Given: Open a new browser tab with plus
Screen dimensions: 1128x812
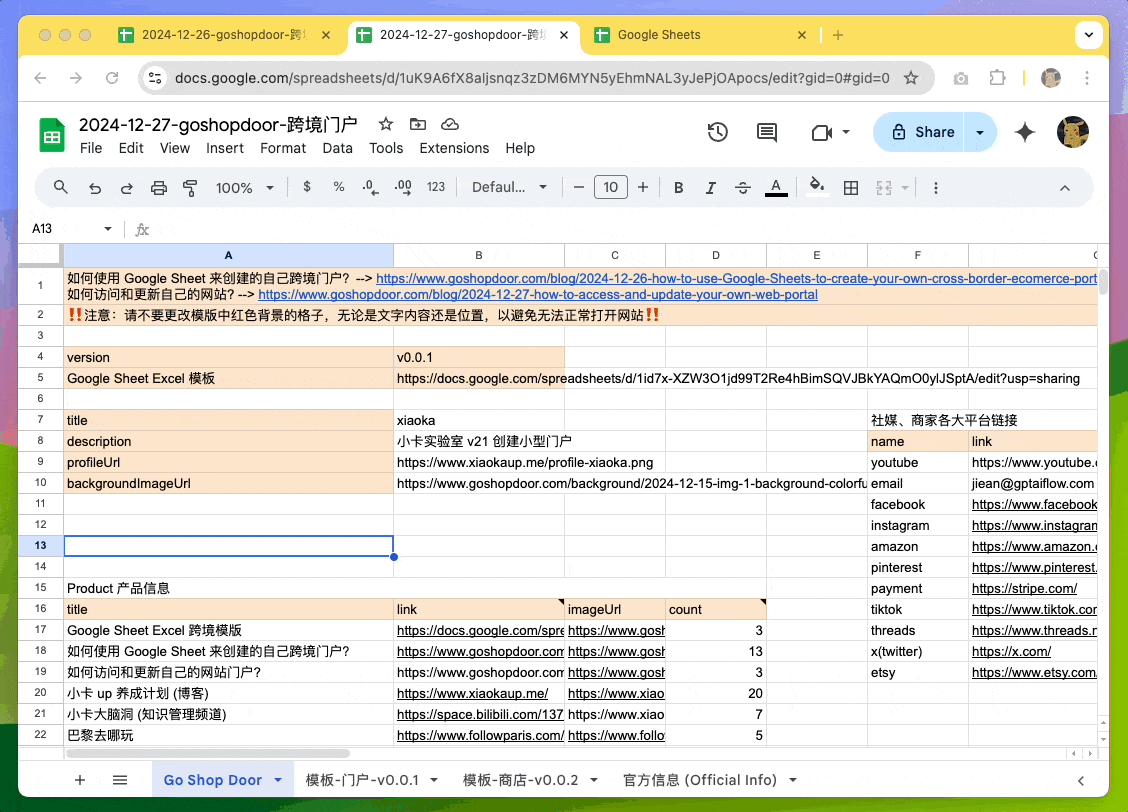Looking at the screenshot, I should tap(837, 35).
